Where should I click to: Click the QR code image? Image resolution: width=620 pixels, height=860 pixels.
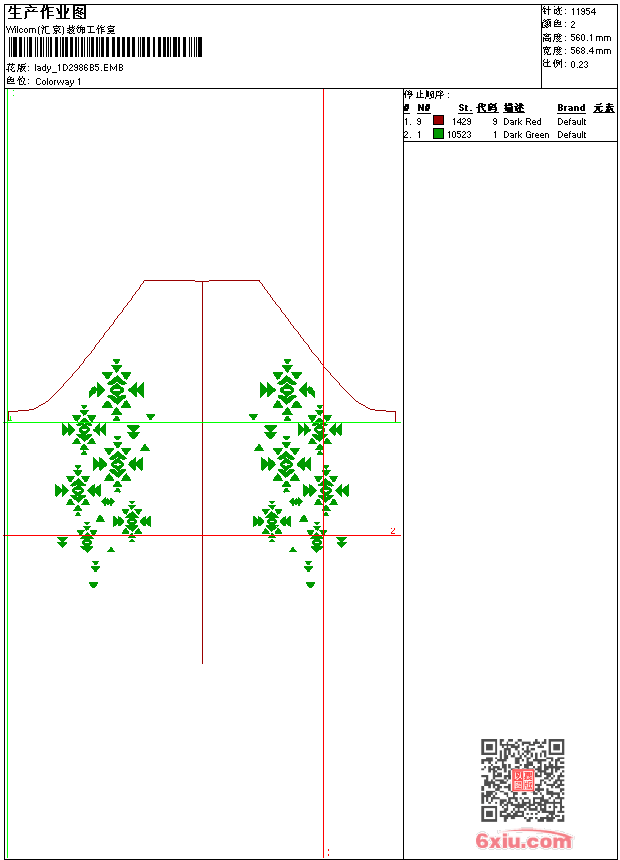point(522,780)
